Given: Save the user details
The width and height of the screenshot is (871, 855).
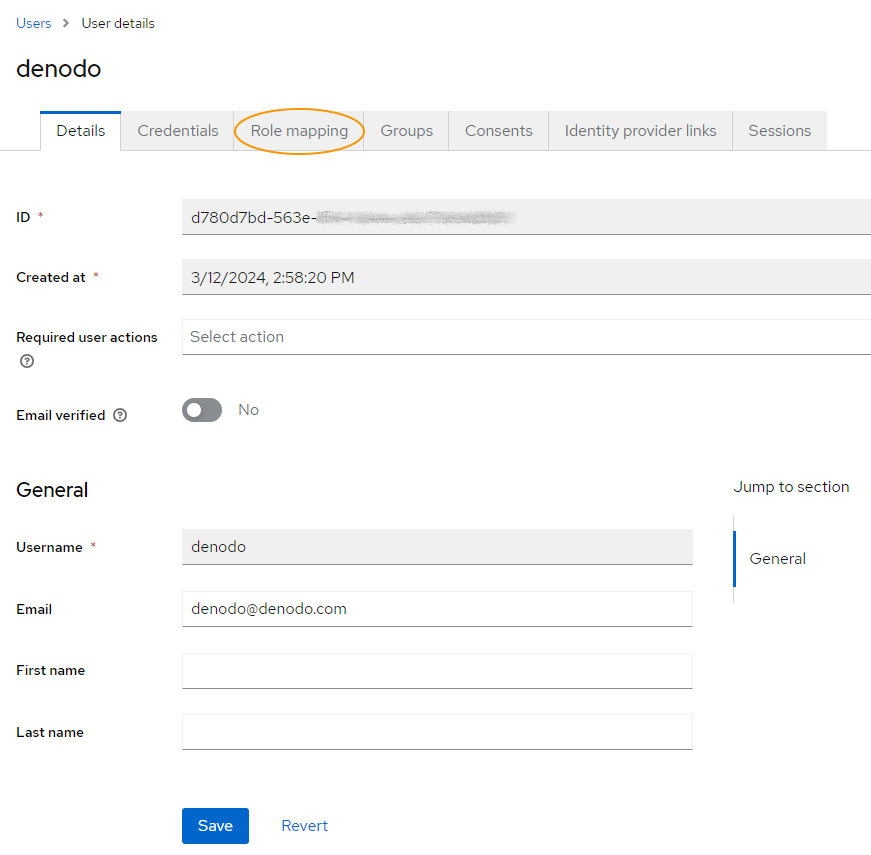Looking at the screenshot, I should [x=215, y=826].
